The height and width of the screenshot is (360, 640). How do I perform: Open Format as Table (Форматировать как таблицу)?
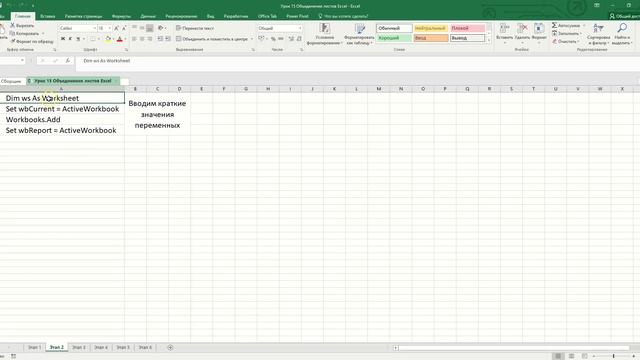pyautogui.click(x=359, y=34)
